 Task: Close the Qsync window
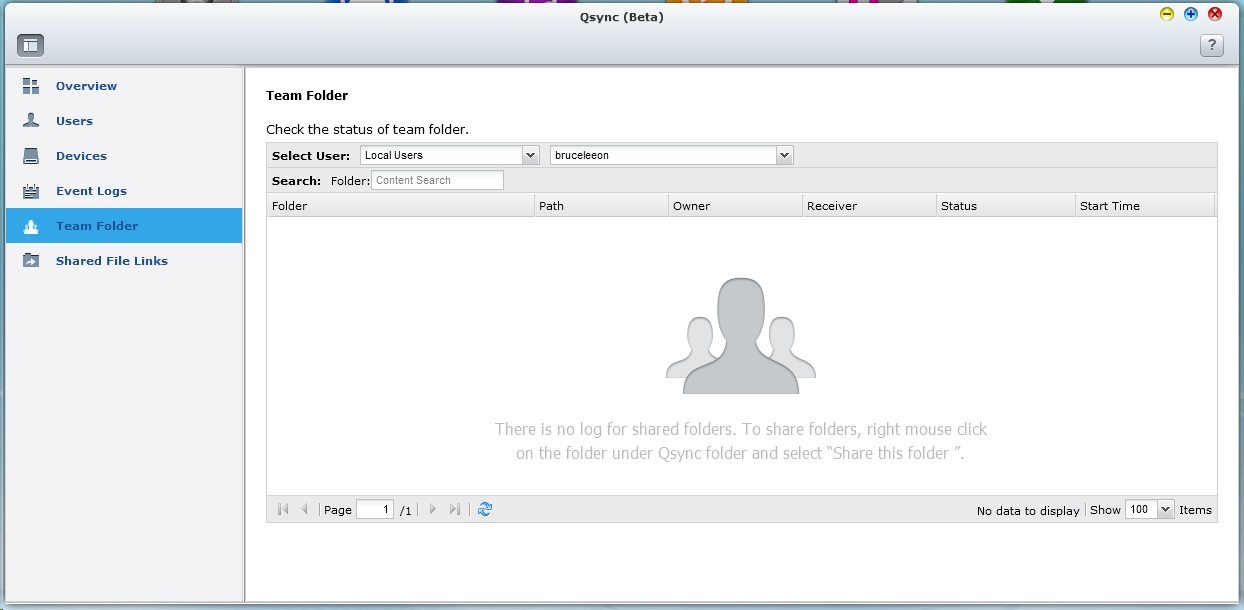(x=1215, y=14)
